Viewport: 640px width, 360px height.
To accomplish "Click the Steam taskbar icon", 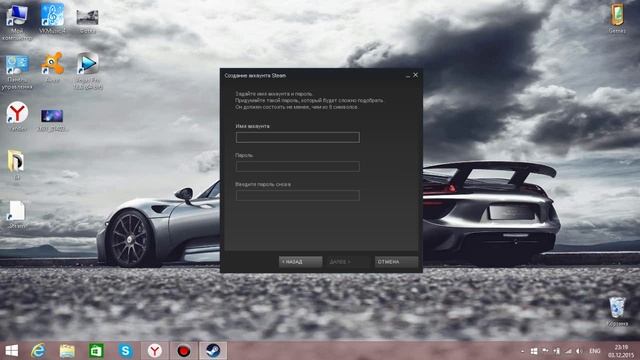I will (213, 351).
